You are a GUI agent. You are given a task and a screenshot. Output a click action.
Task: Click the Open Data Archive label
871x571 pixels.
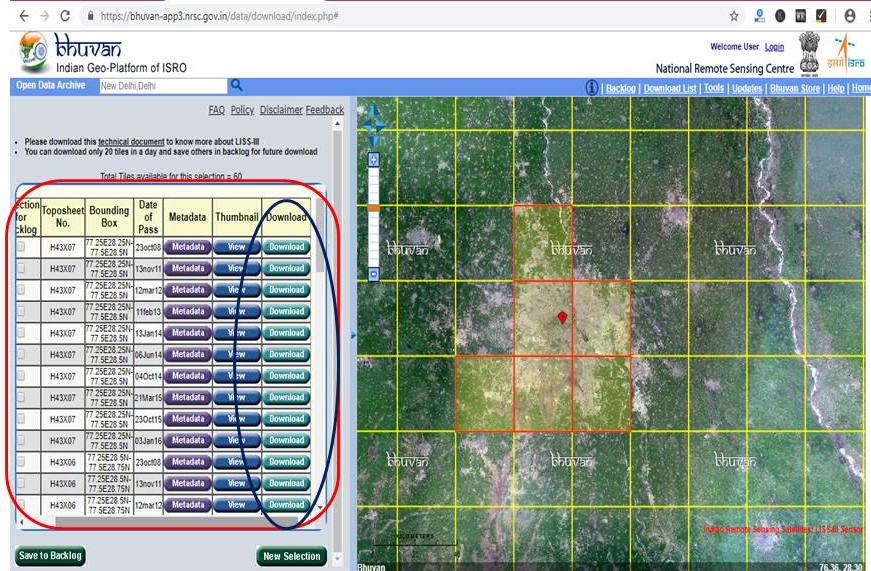point(51,86)
